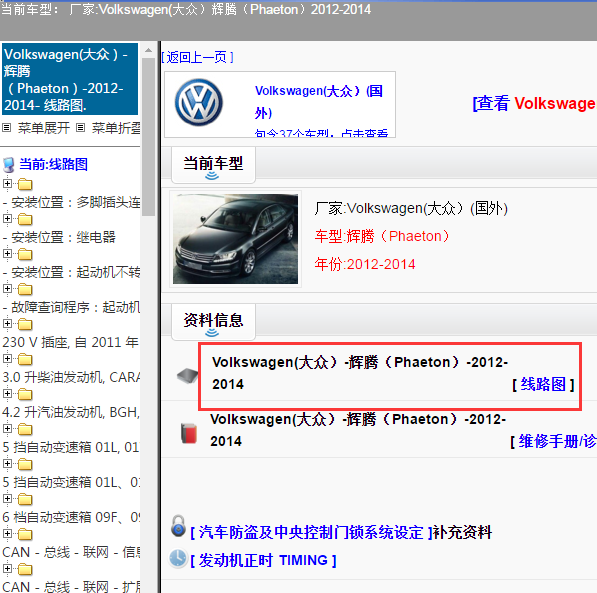This screenshot has height=593, width=597.
Task: Click the folder icon above 6 档自动变速箱 09F
Action: [25, 499]
